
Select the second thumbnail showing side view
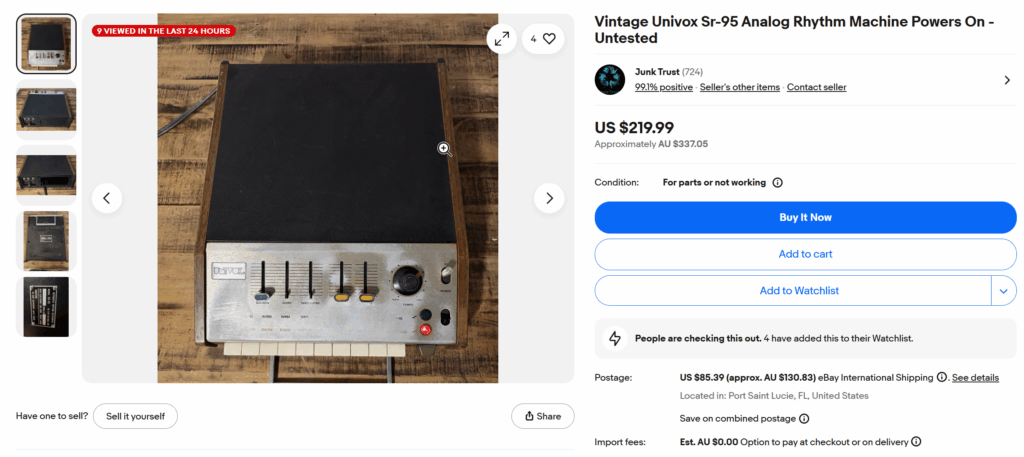click(x=46, y=110)
